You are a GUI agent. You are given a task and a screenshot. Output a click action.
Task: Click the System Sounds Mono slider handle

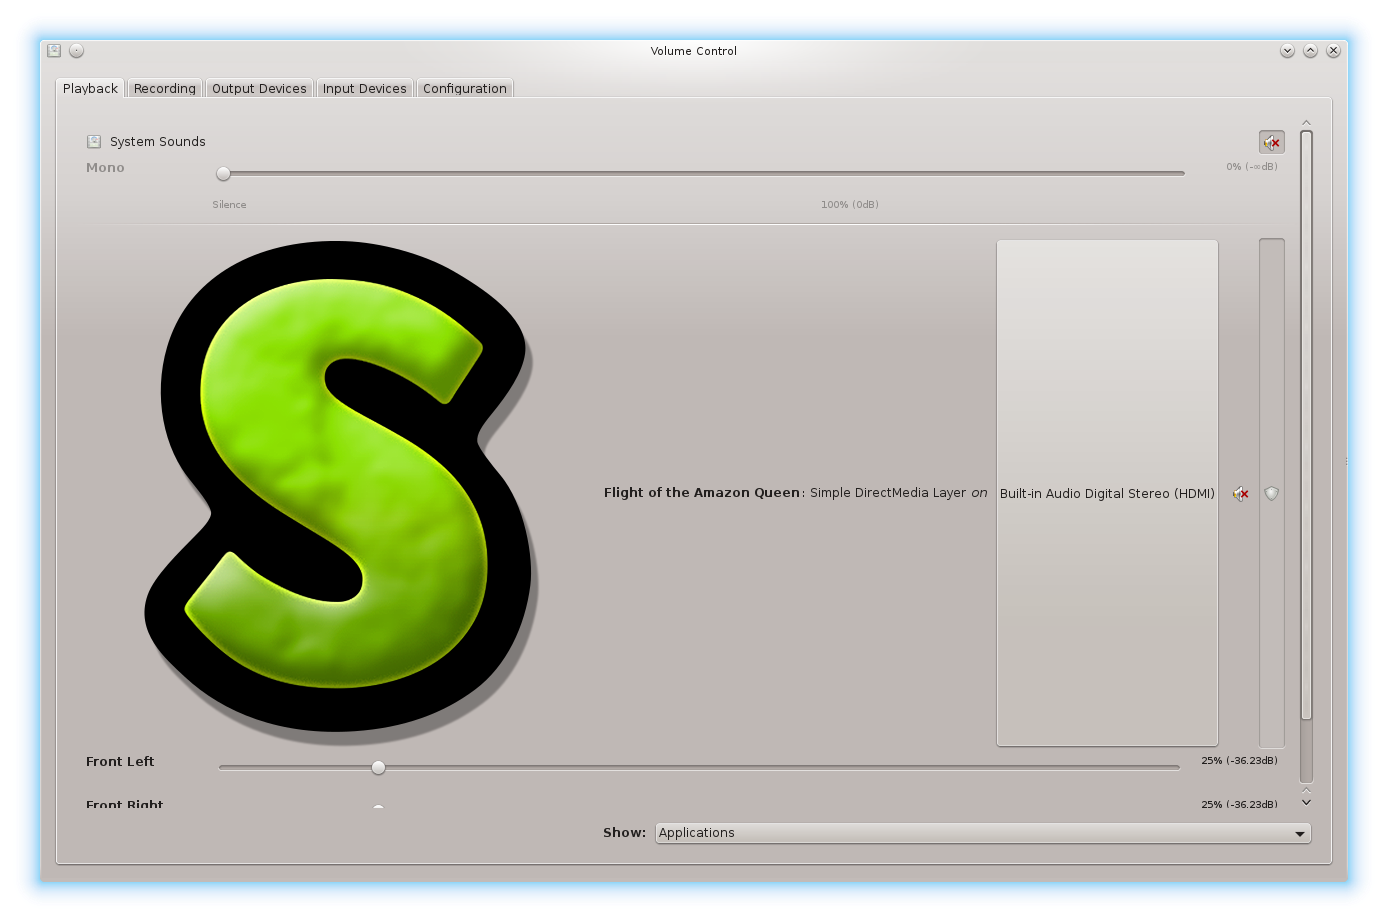(224, 174)
